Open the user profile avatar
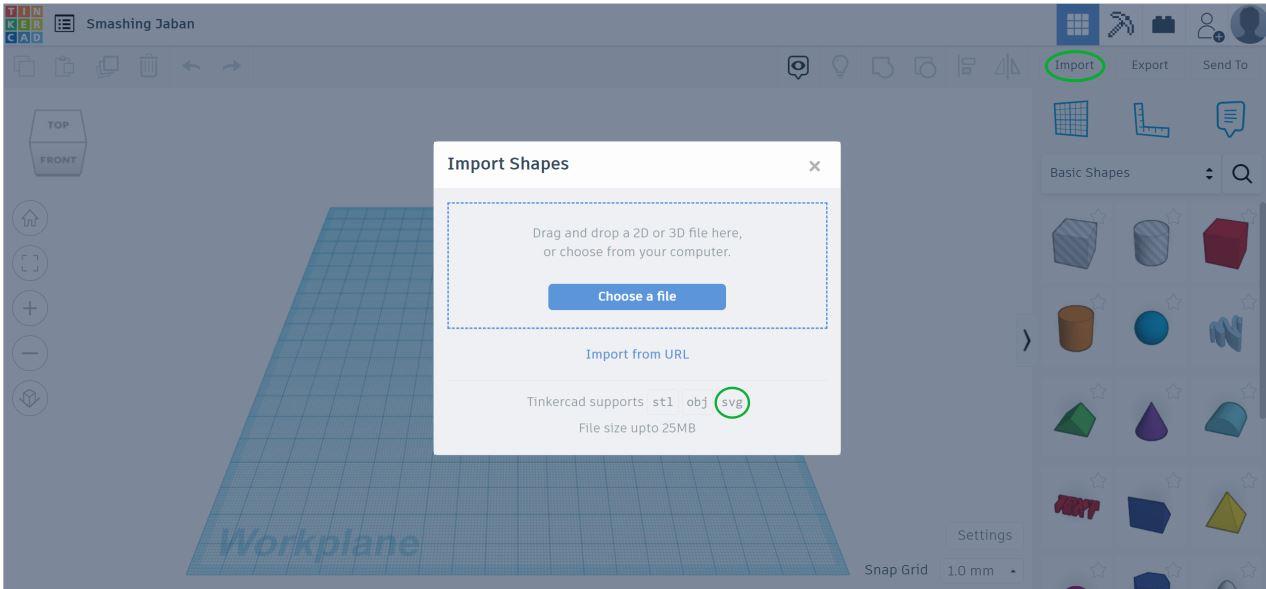This screenshot has height=589, width=1266. coord(1247,23)
